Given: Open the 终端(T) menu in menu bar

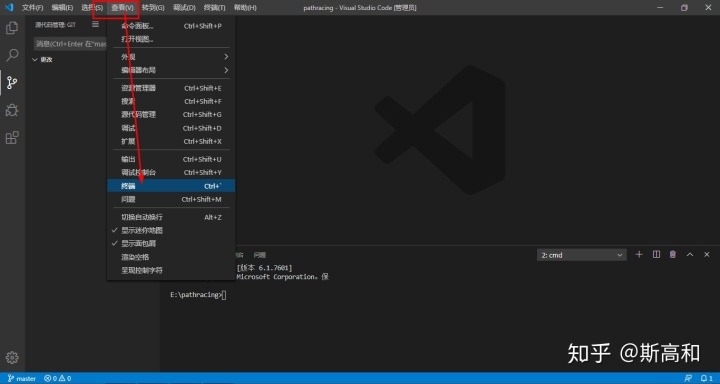Looking at the screenshot, I should (214, 8).
